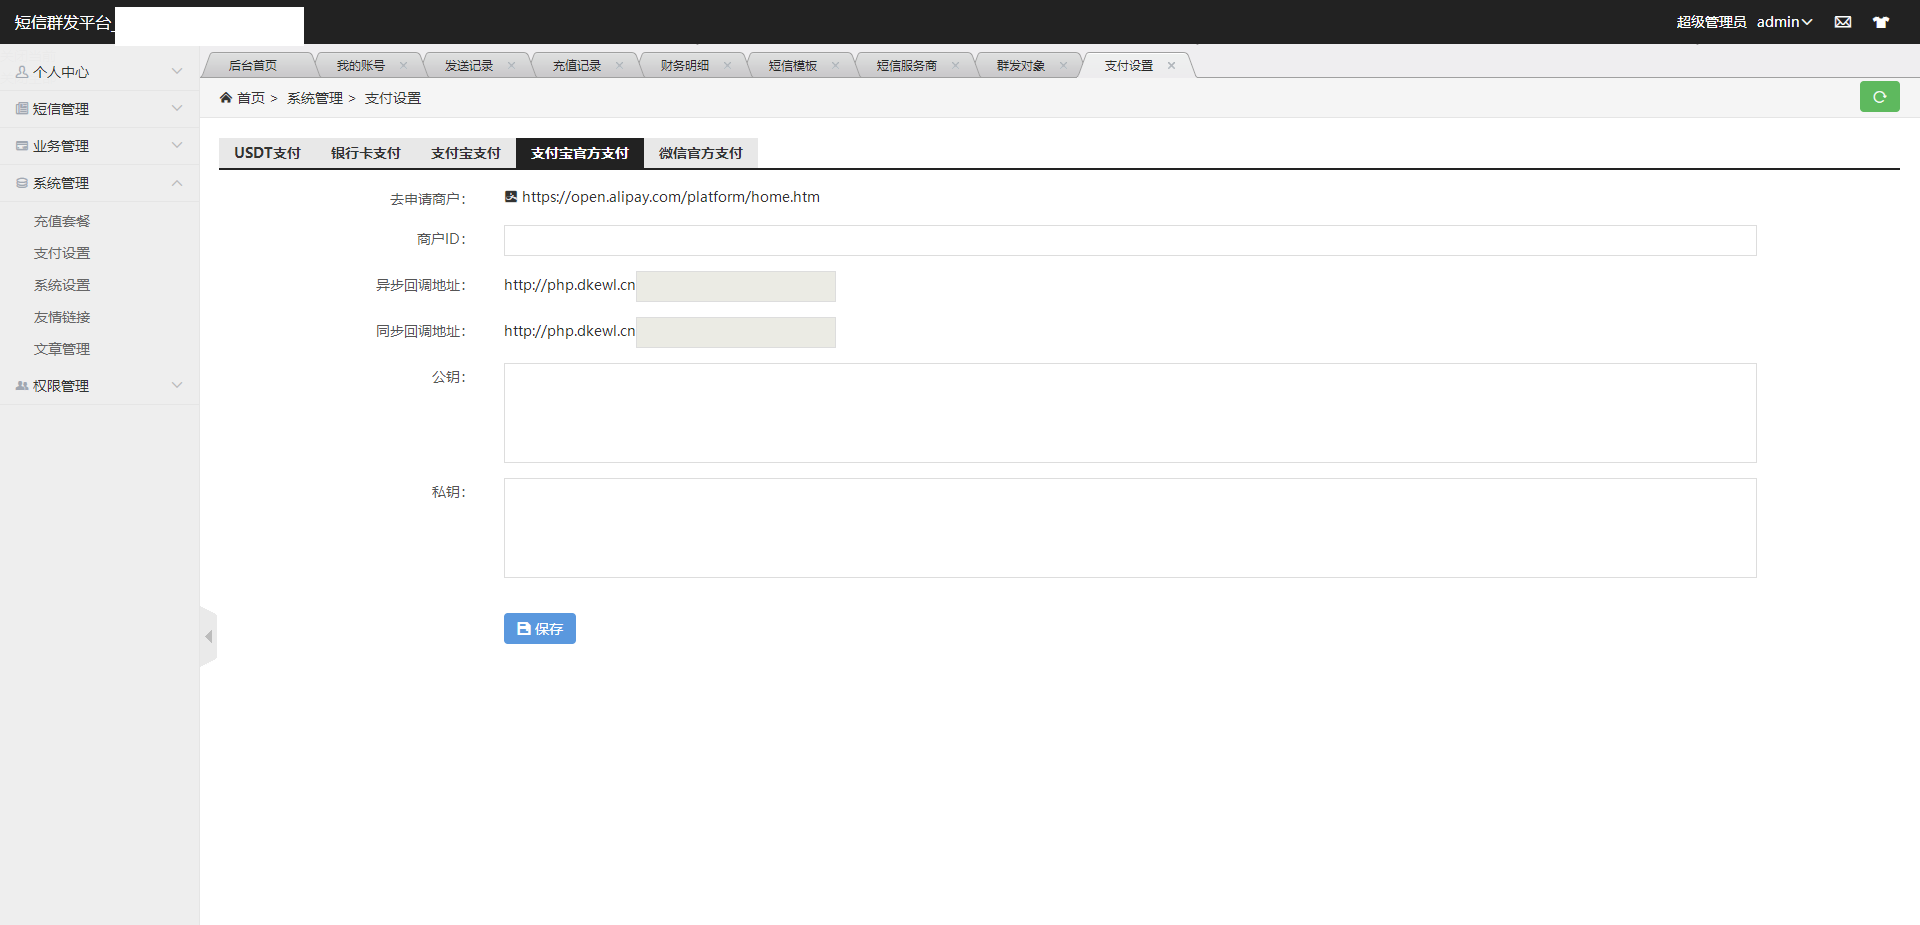Close the 支付设置 tab with its x

(x=1171, y=65)
